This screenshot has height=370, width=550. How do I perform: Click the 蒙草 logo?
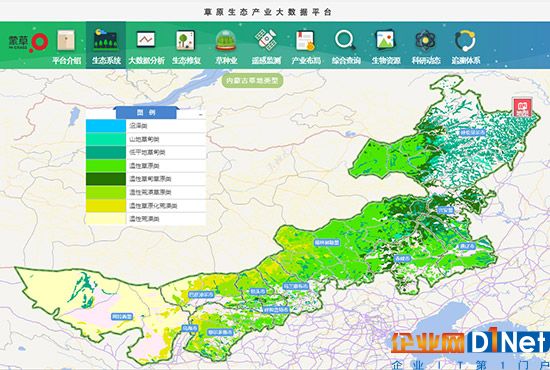(28, 42)
